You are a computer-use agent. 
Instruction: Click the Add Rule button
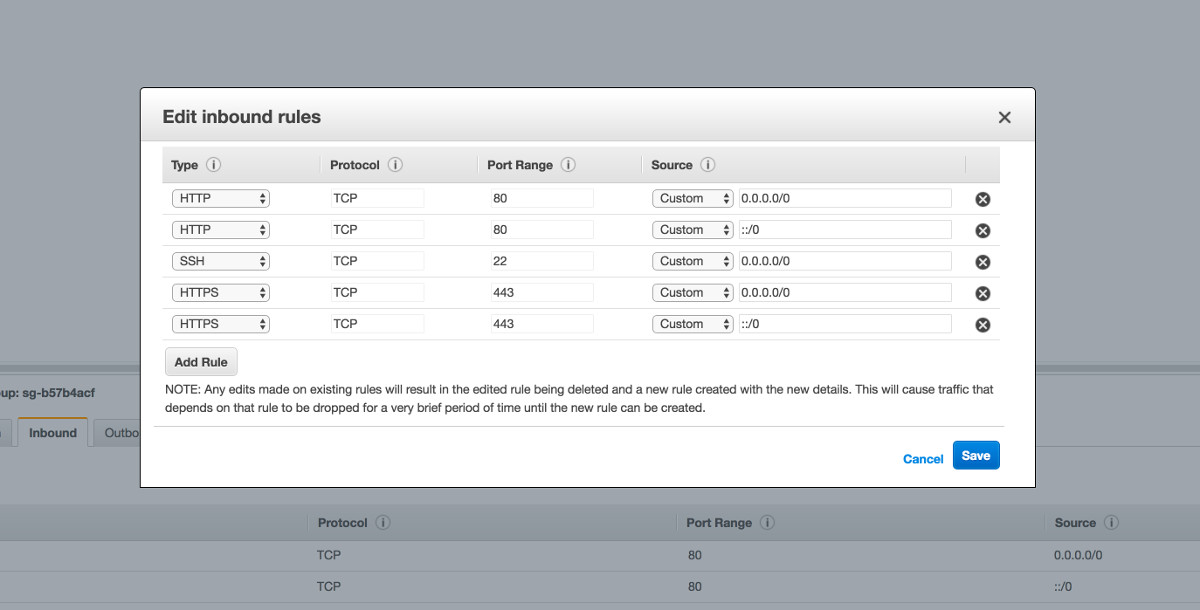(x=200, y=361)
